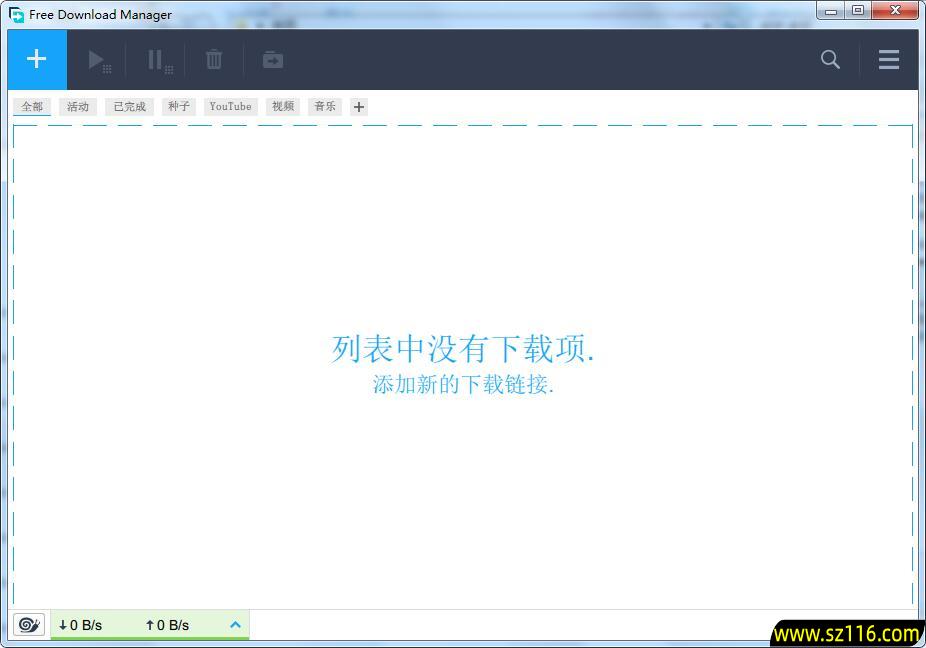Start all downloads with play icon
Viewport: 926px width, 648px height.
pyautogui.click(x=98, y=60)
